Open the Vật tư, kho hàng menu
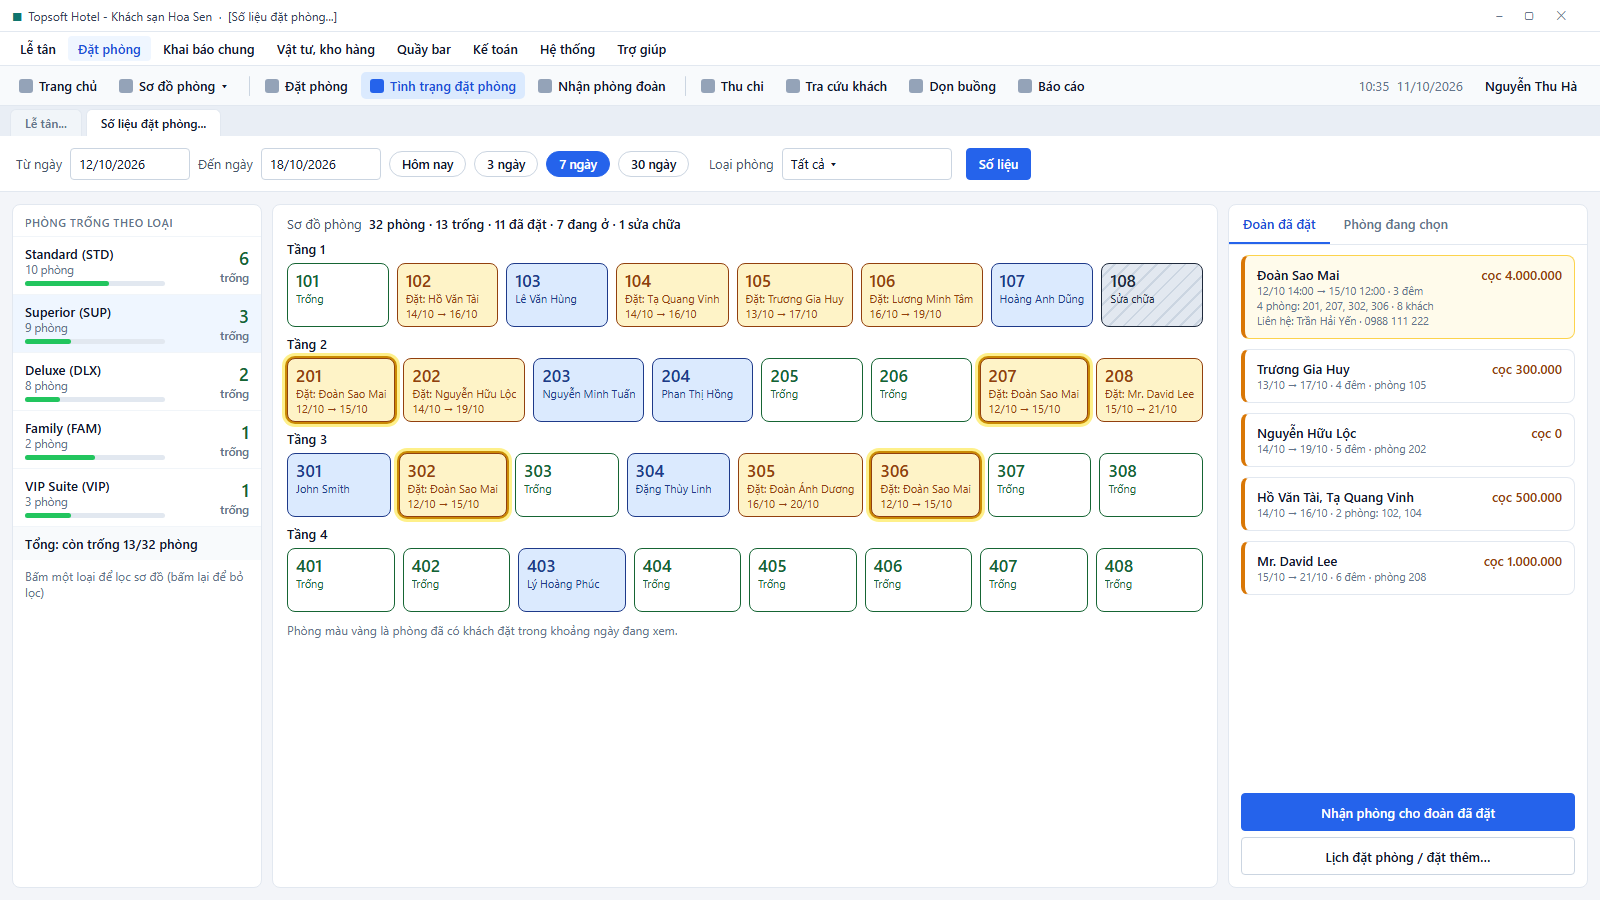The height and width of the screenshot is (900, 1600). click(326, 49)
